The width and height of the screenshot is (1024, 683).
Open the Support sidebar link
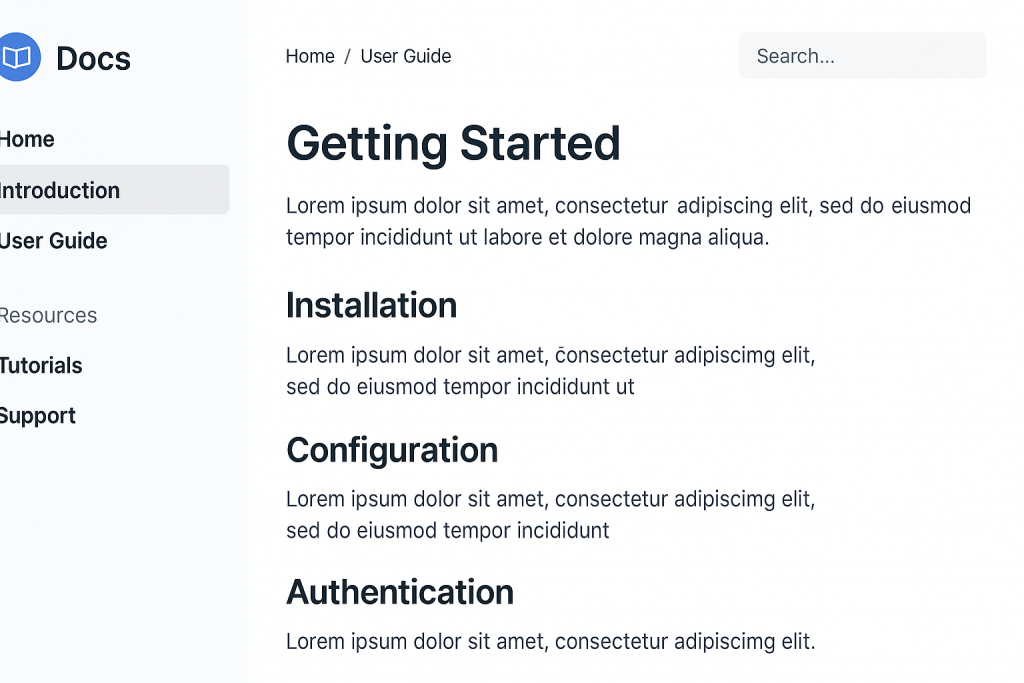(38, 416)
